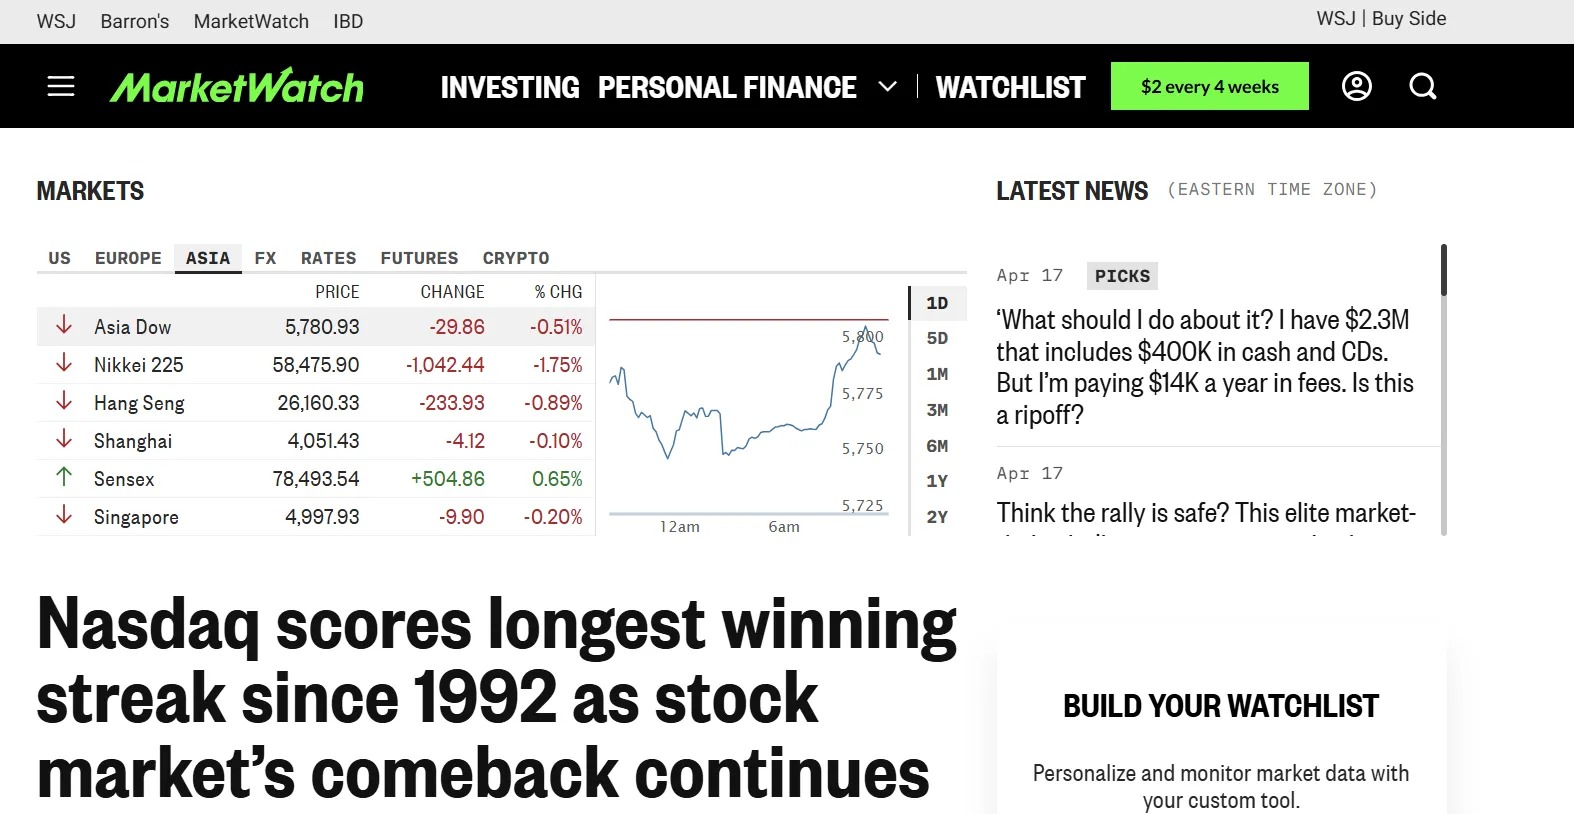
Task: Select the Crypto markets tab
Action: pos(516,258)
